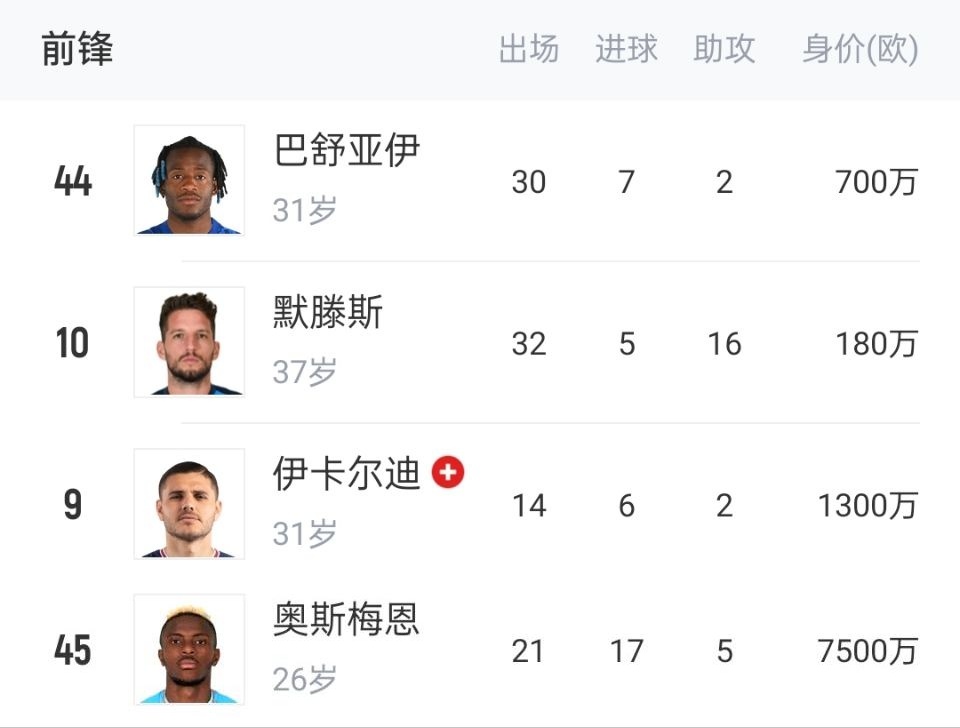
Task: Click jersey number 10
Action: point(72,344)
